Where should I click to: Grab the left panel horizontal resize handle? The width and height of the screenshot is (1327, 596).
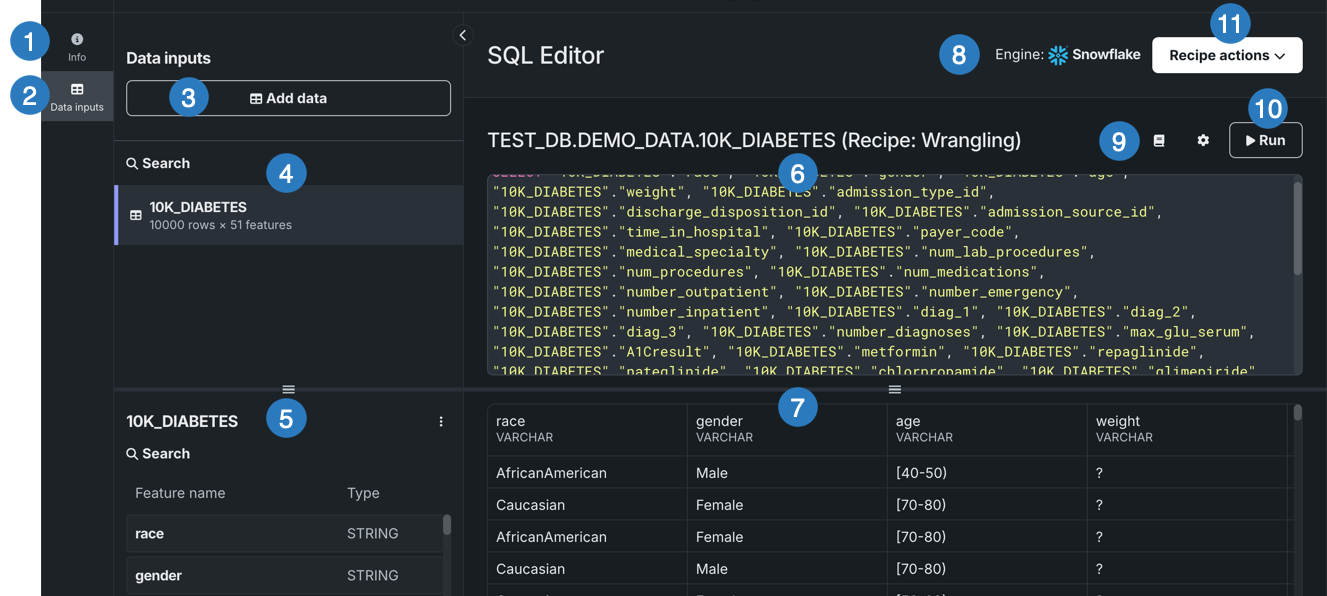tap(288, 389)
